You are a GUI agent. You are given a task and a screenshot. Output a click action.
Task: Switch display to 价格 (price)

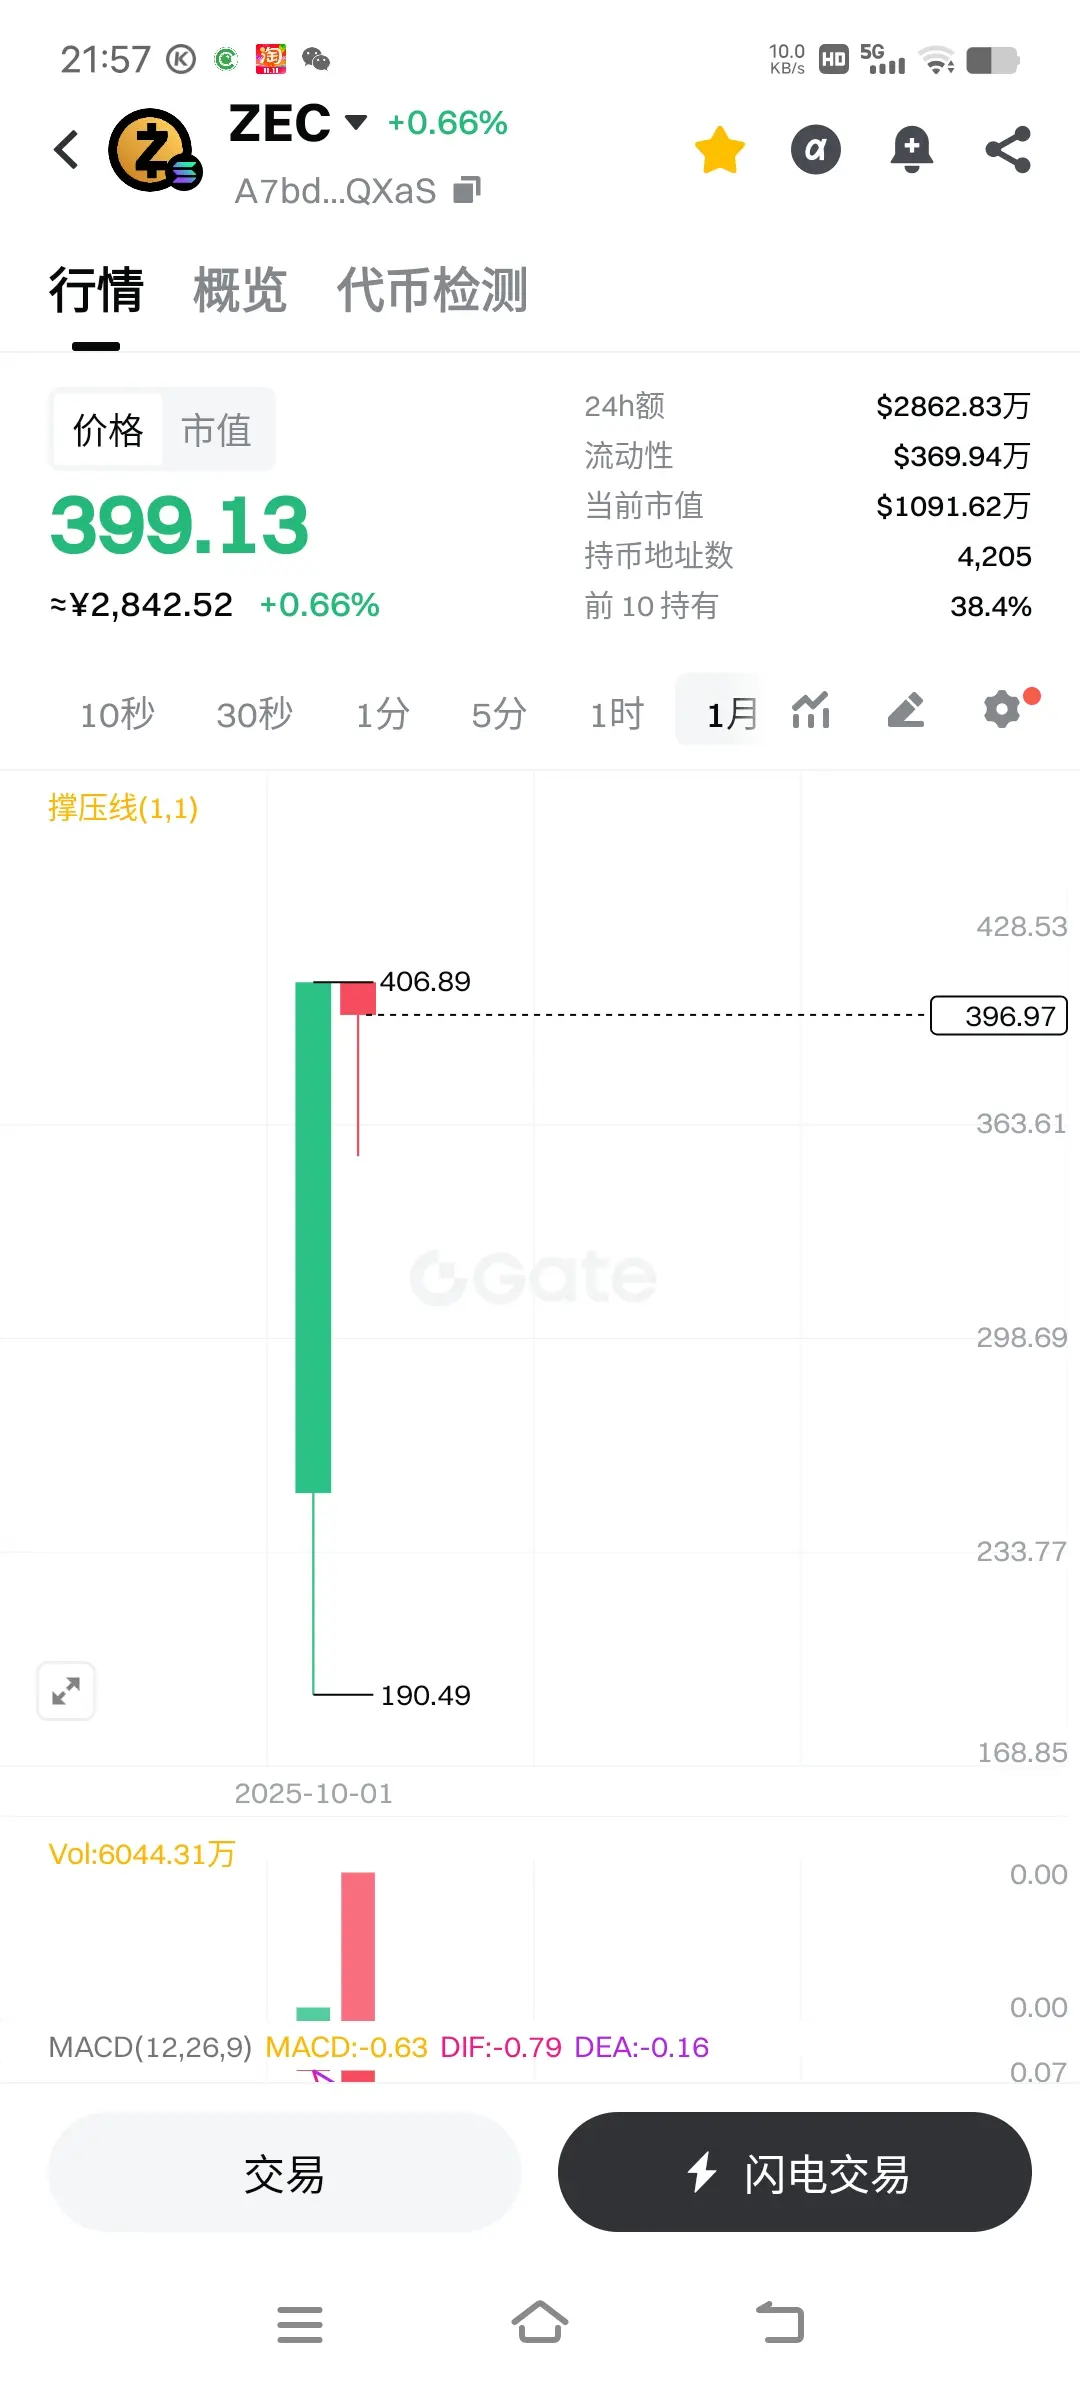pos(108,431)
